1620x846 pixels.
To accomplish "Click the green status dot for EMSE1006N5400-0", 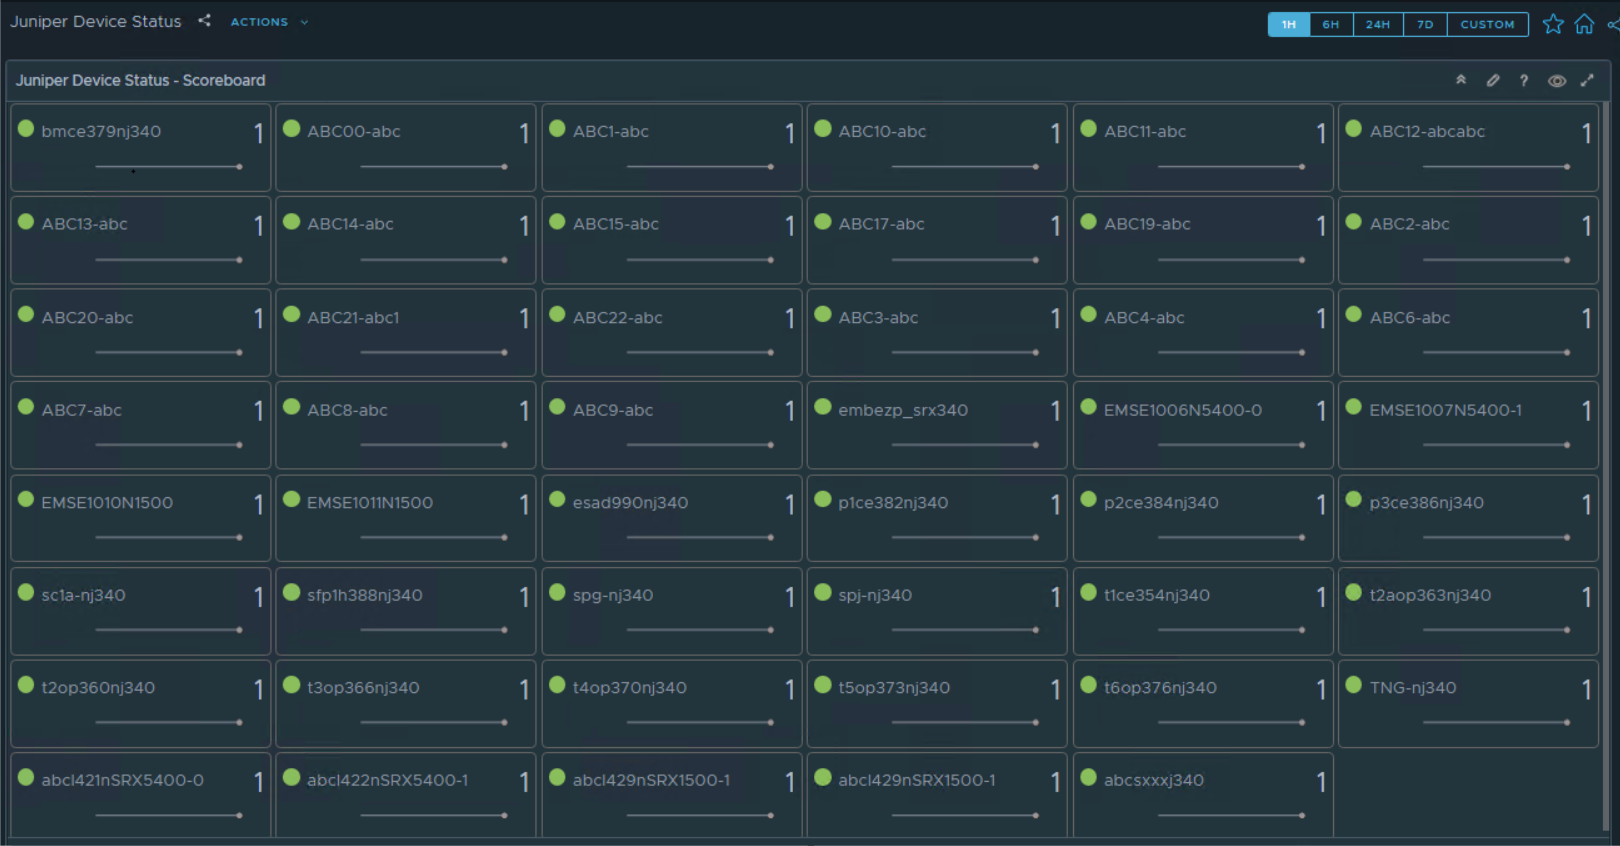I will pos(1089,406).
